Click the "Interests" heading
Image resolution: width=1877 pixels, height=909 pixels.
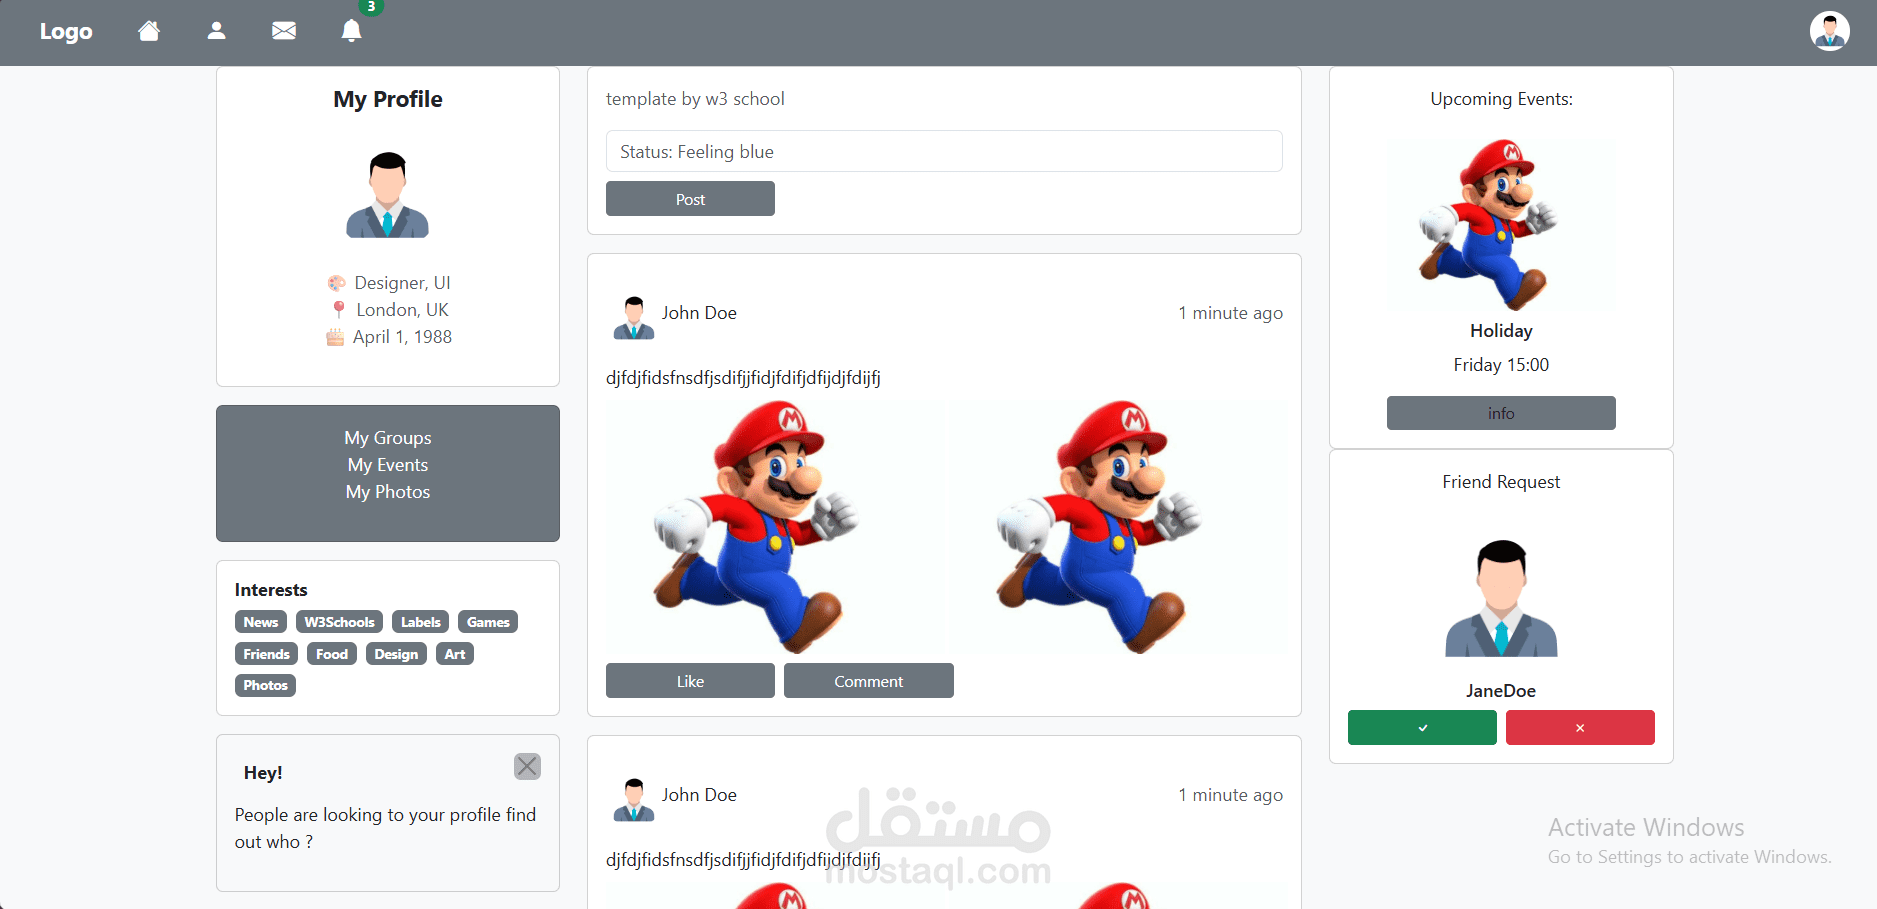coord(271,590)
